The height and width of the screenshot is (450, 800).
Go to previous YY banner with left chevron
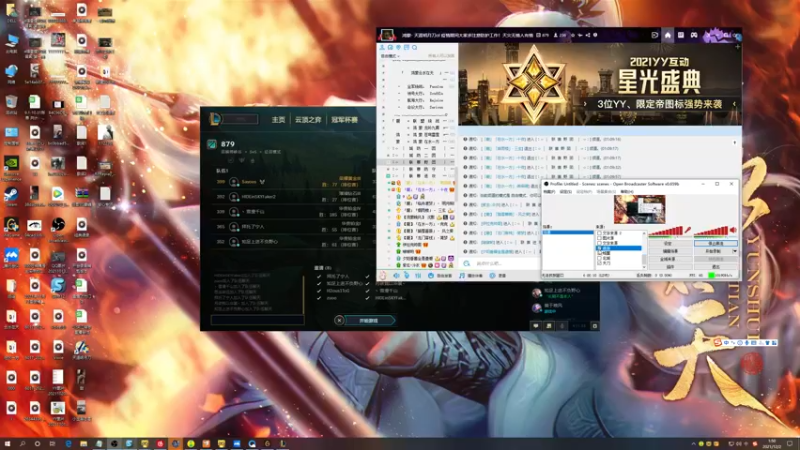(x=734, y=104)
